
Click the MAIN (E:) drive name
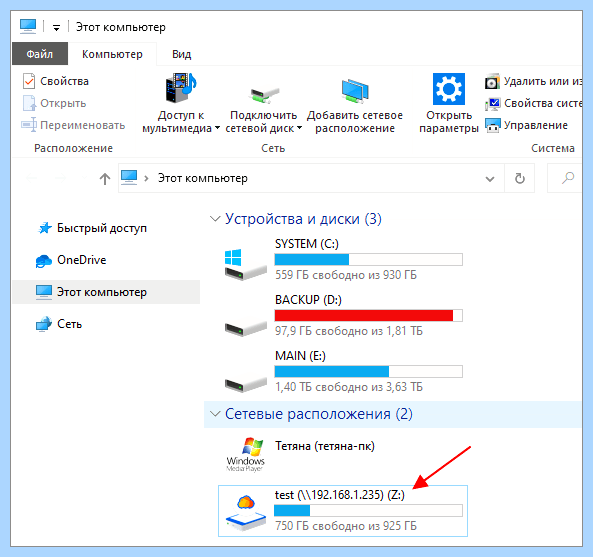pos(300,356)
